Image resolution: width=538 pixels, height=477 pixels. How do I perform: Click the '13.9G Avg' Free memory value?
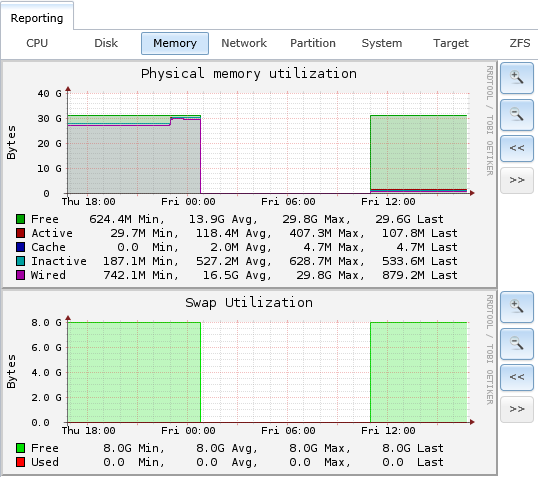point(223,219)
